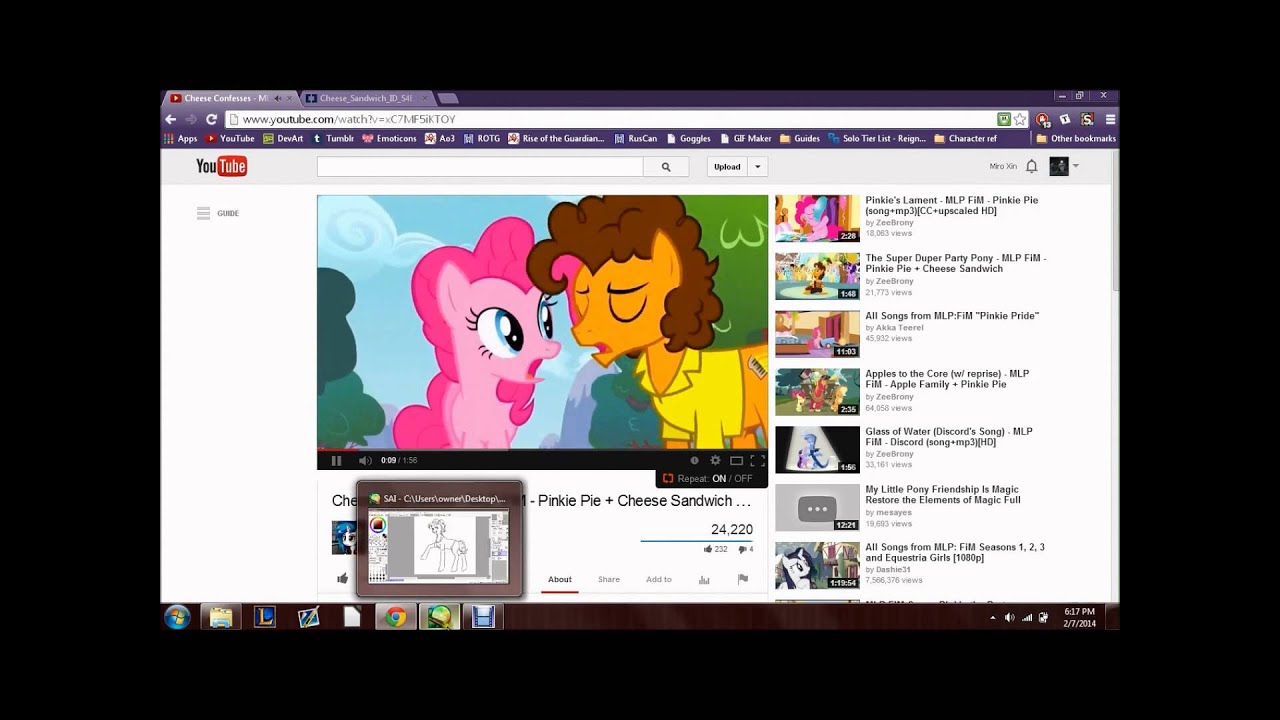Image resolution: width=1280 pixels, height=720 pixels.
Task: Bookmark this page with the star icon
Action: (1020, 119)
